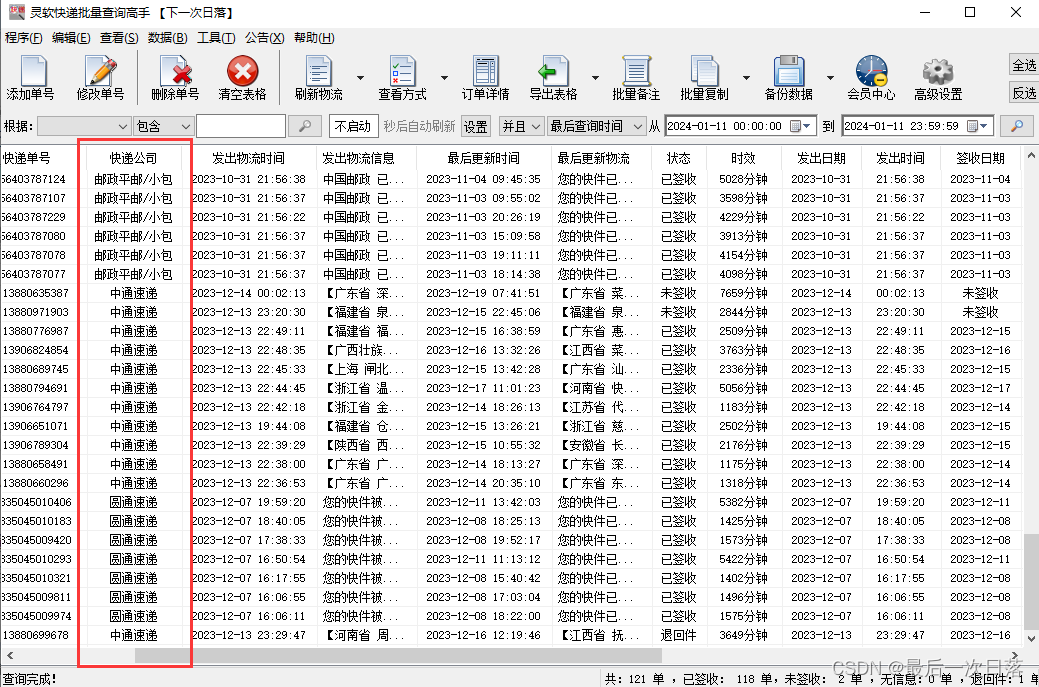Click the 删除单号 delete number icon
The image size is (1039, 687).
tap(175, 78)
